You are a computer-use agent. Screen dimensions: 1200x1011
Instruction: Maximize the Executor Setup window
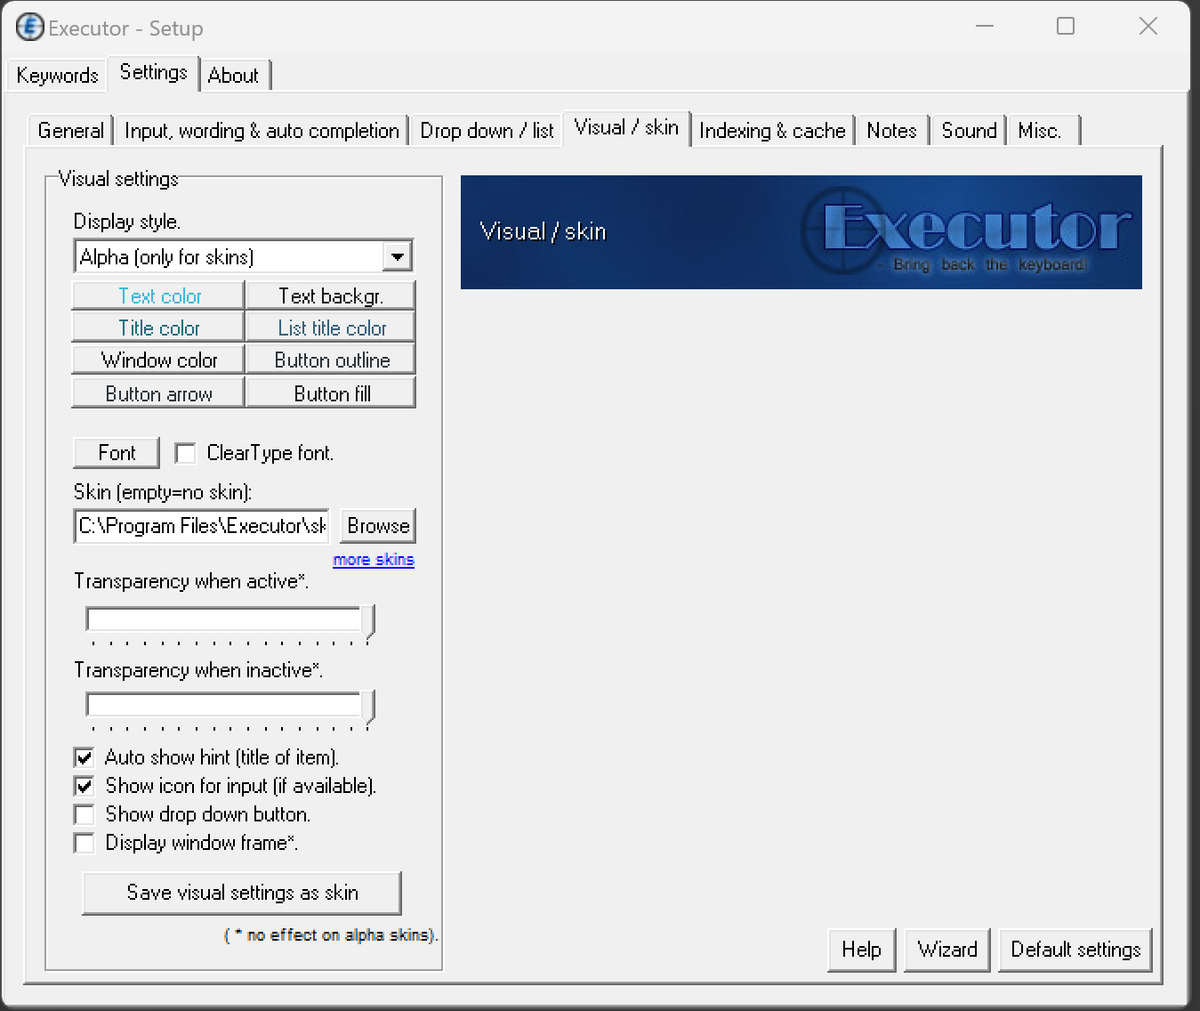click(x=1066, y=26)
